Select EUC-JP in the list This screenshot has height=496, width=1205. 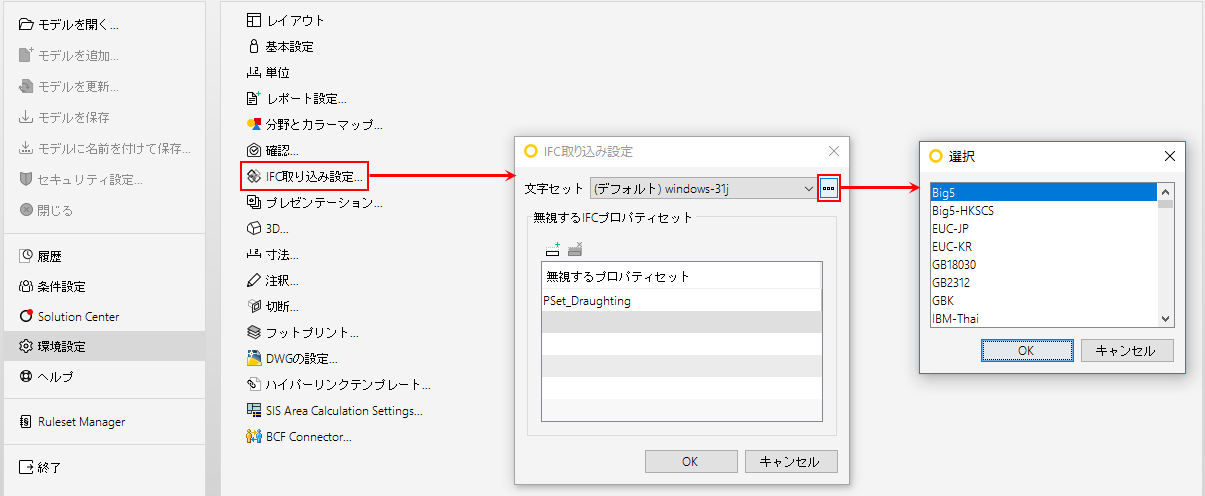1044,228
